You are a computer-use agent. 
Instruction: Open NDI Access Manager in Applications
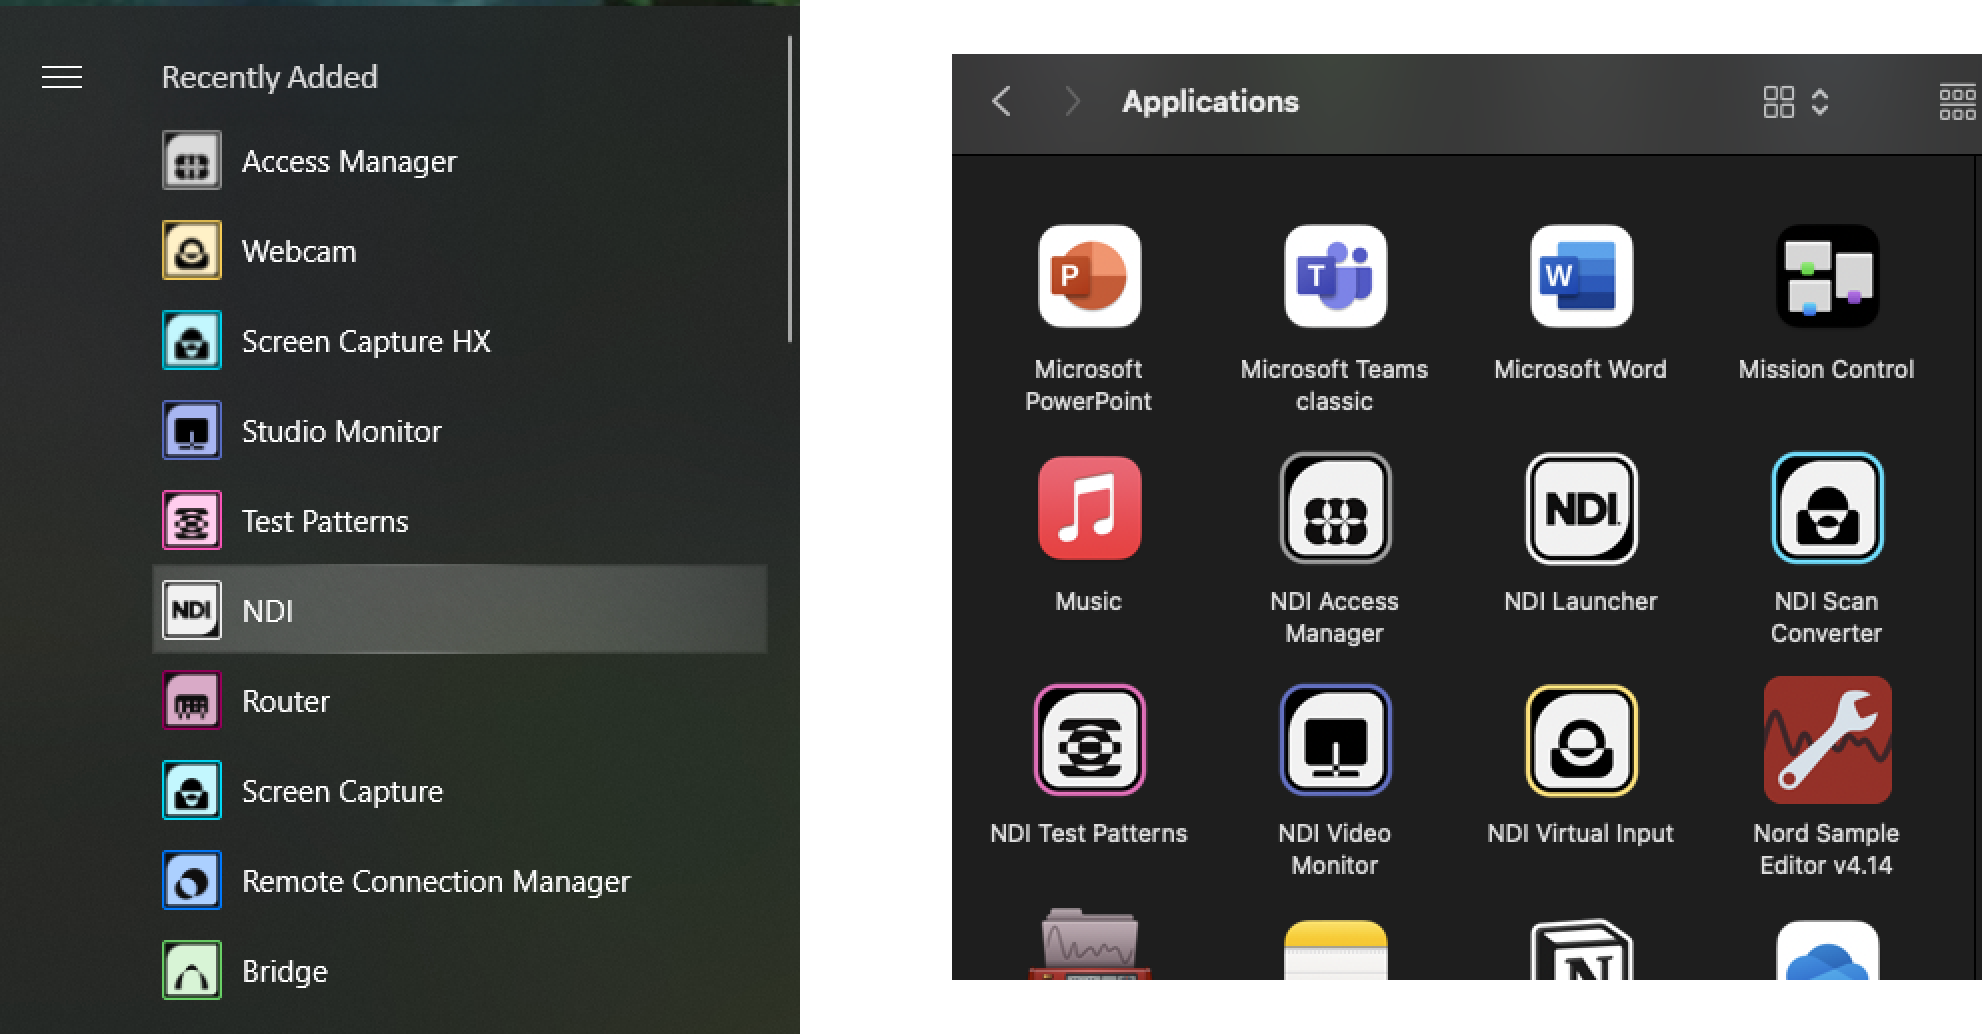[x=1335, y=508]
